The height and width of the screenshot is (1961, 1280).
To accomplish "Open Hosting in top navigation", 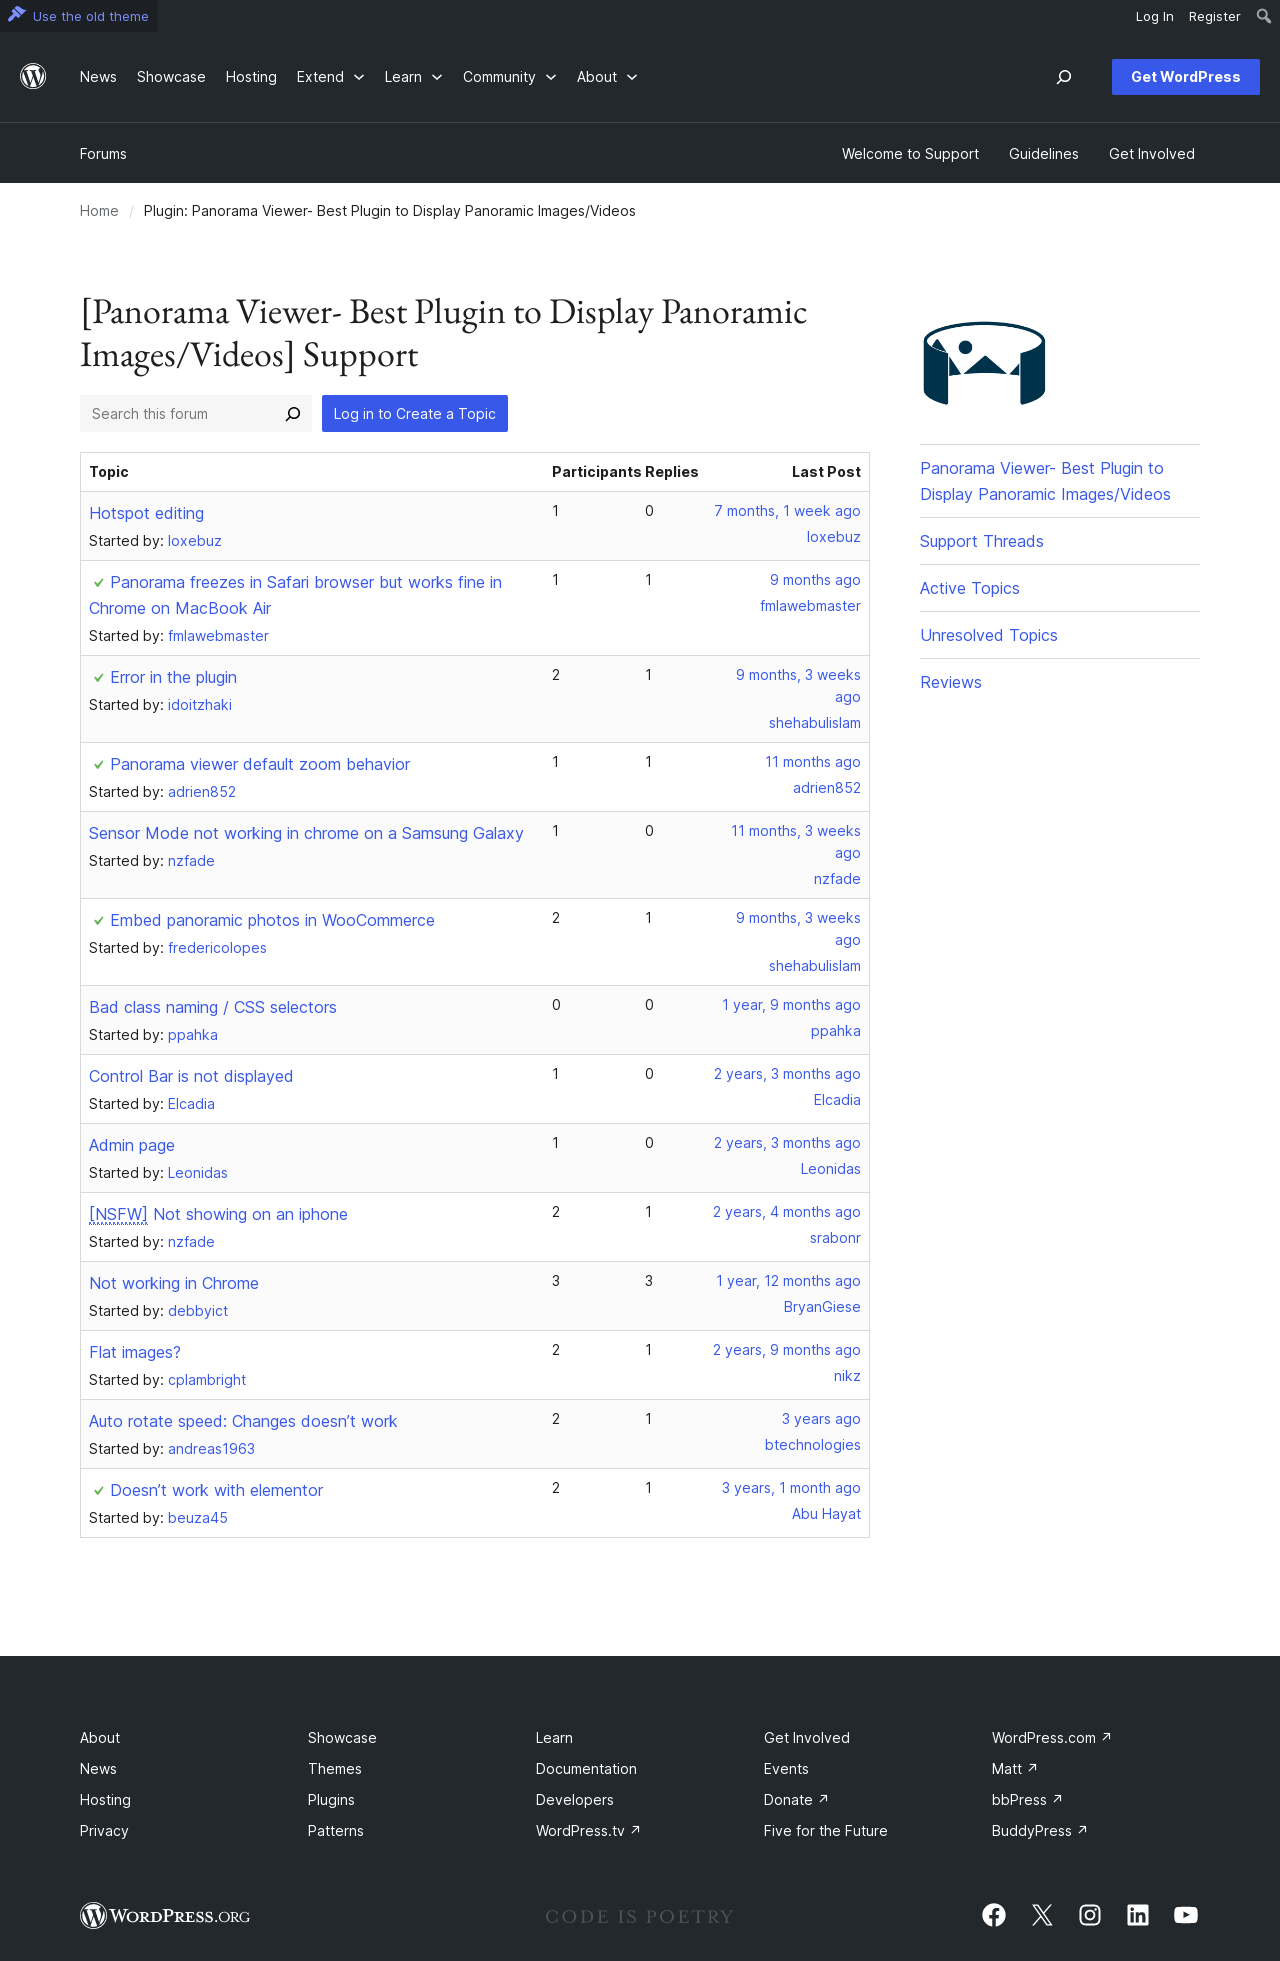I will [x=251, y=77].
